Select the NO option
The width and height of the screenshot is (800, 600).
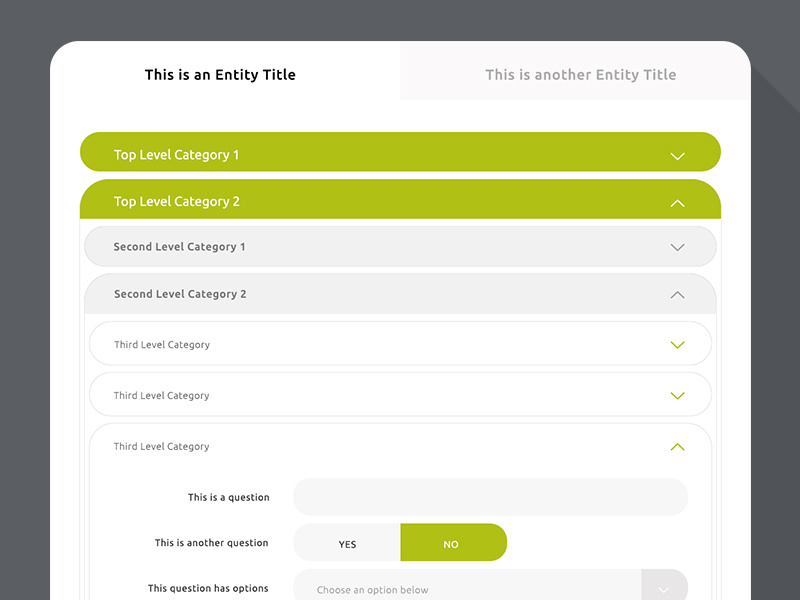tap(453, 543)
